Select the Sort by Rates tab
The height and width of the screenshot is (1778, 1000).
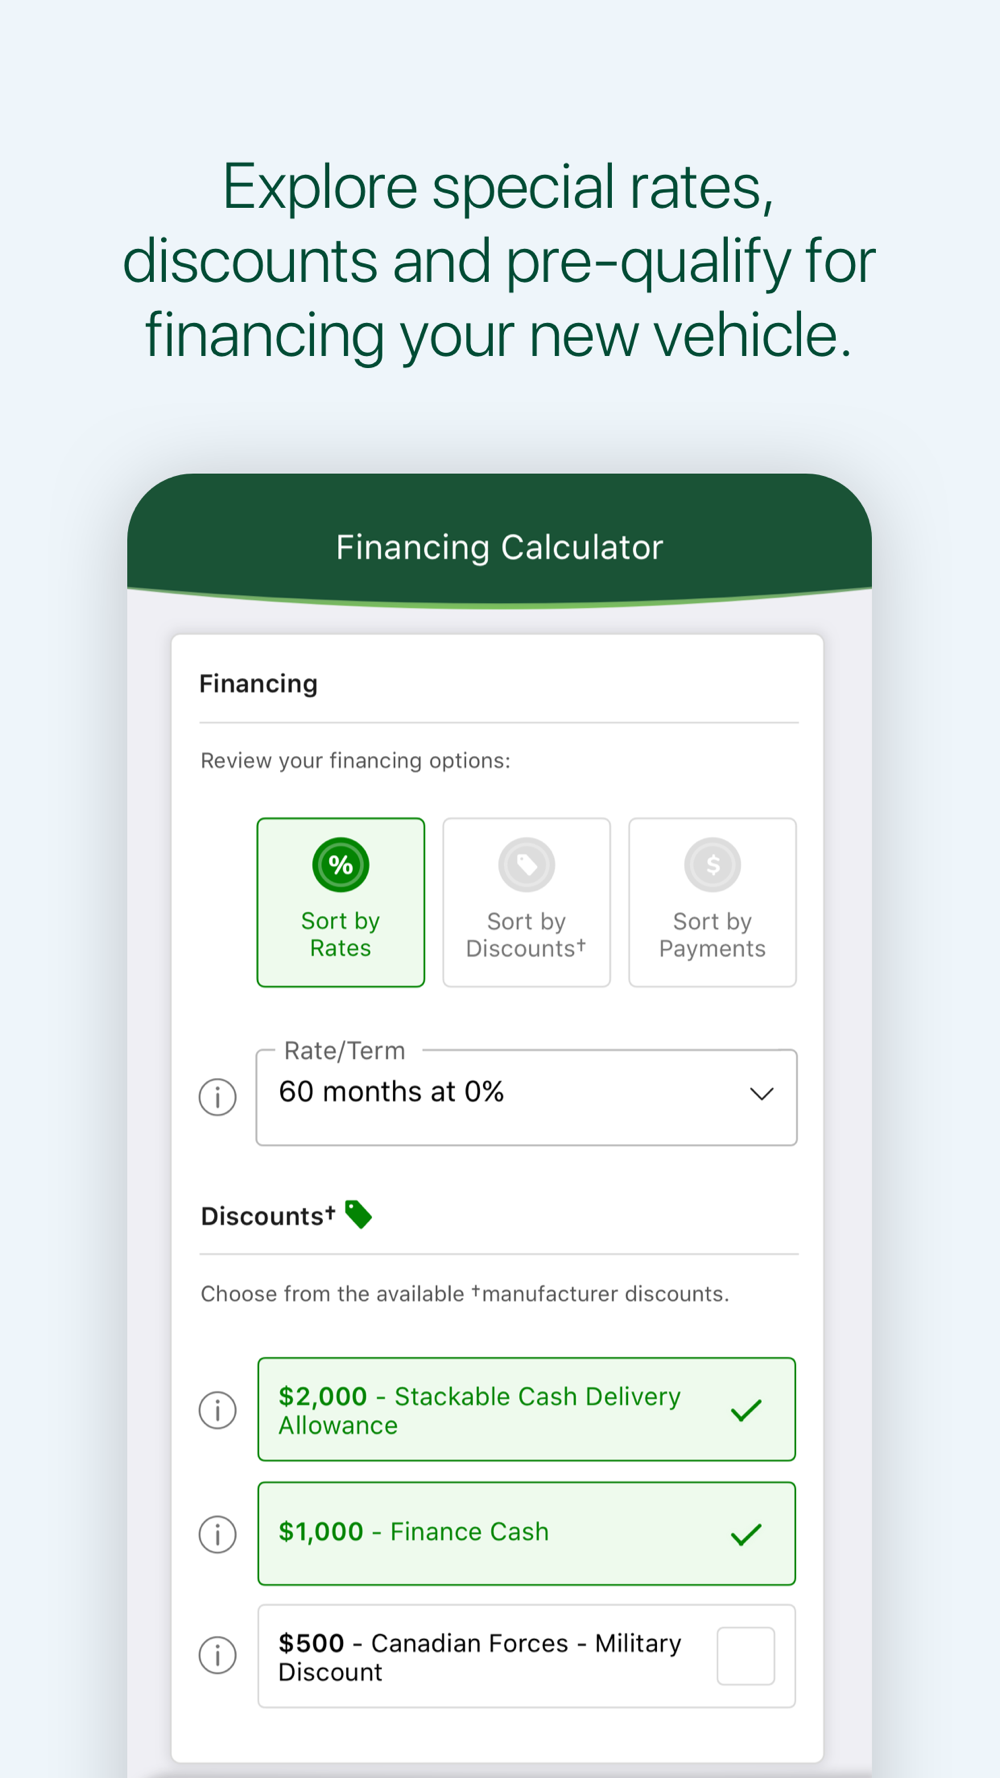point(341,903)
